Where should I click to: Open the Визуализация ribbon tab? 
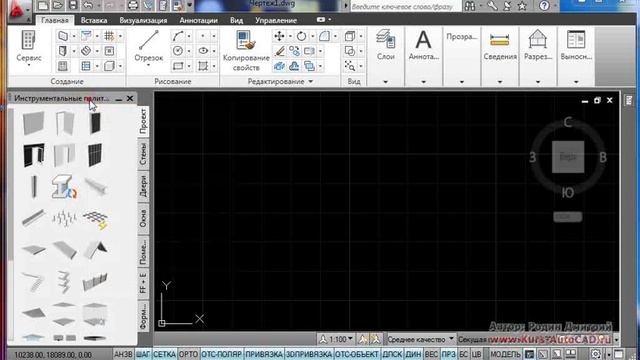[143, 20]
